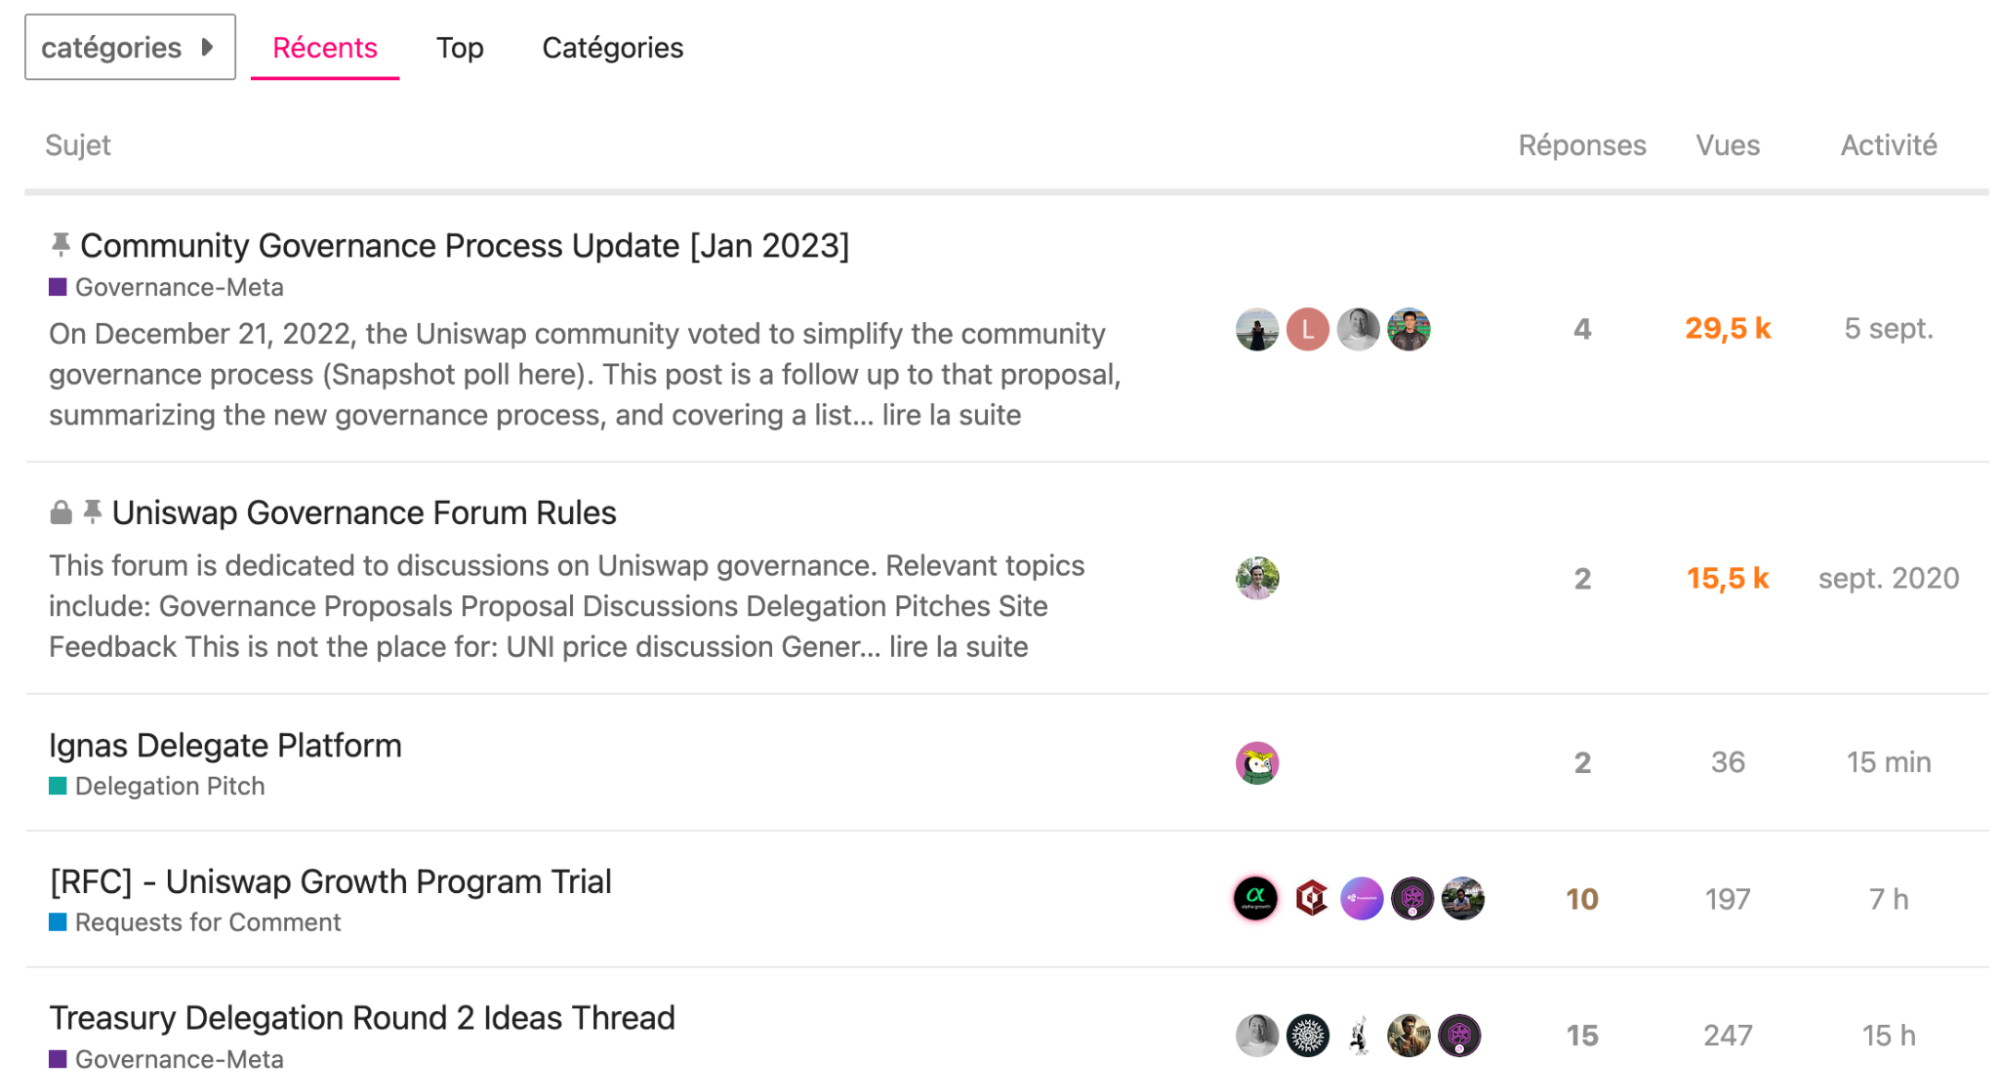Open the catégories dropdown filter

129,47
